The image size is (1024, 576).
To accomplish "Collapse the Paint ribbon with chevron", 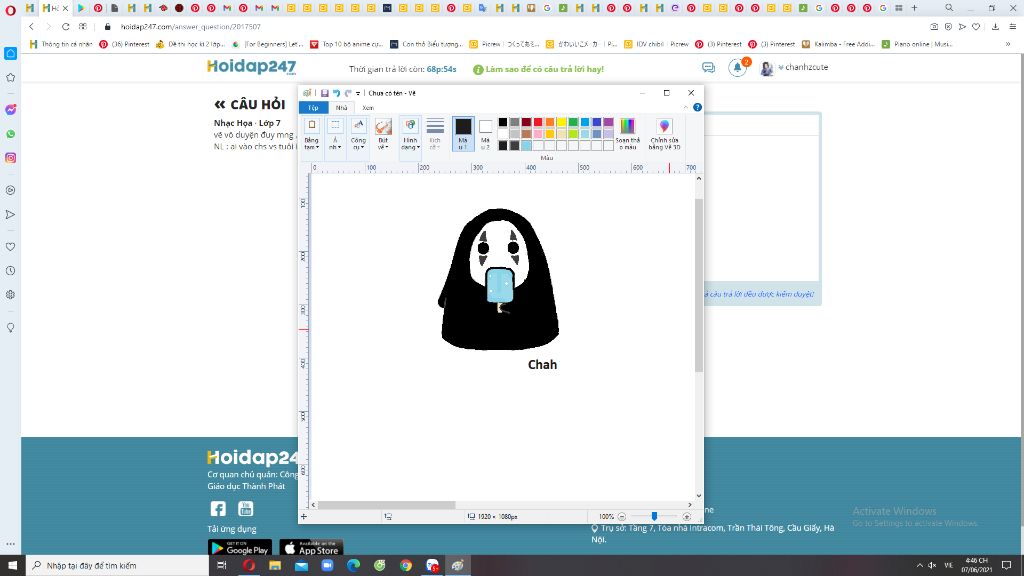I will [686, 107].
